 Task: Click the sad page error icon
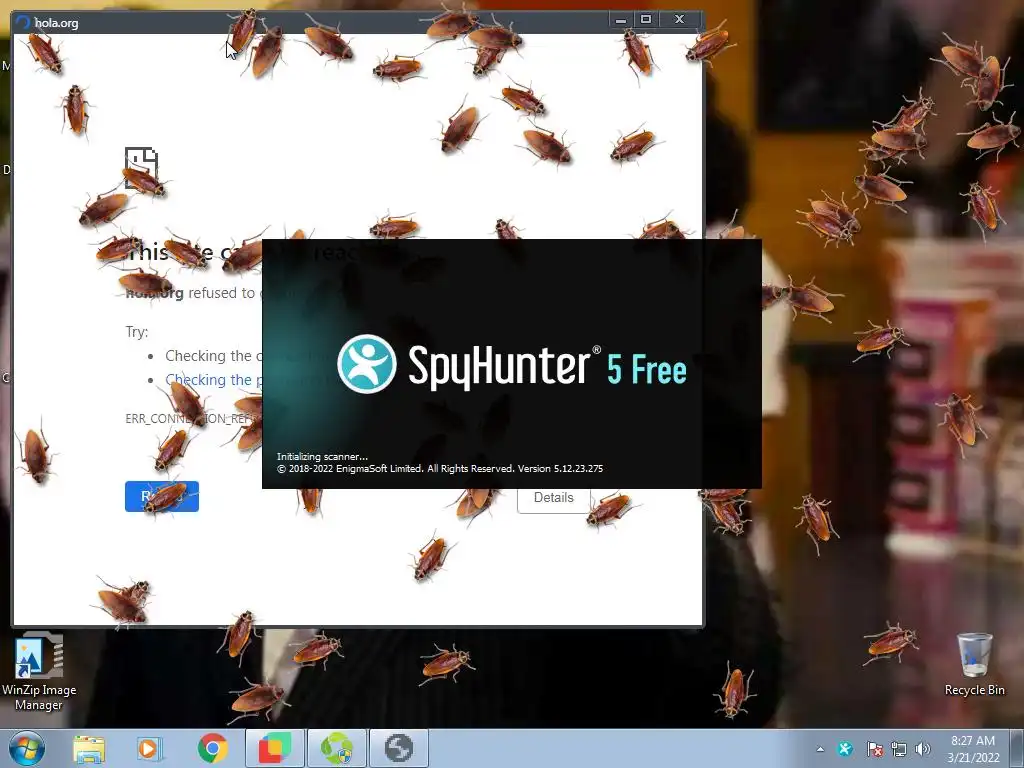[142, 168]
